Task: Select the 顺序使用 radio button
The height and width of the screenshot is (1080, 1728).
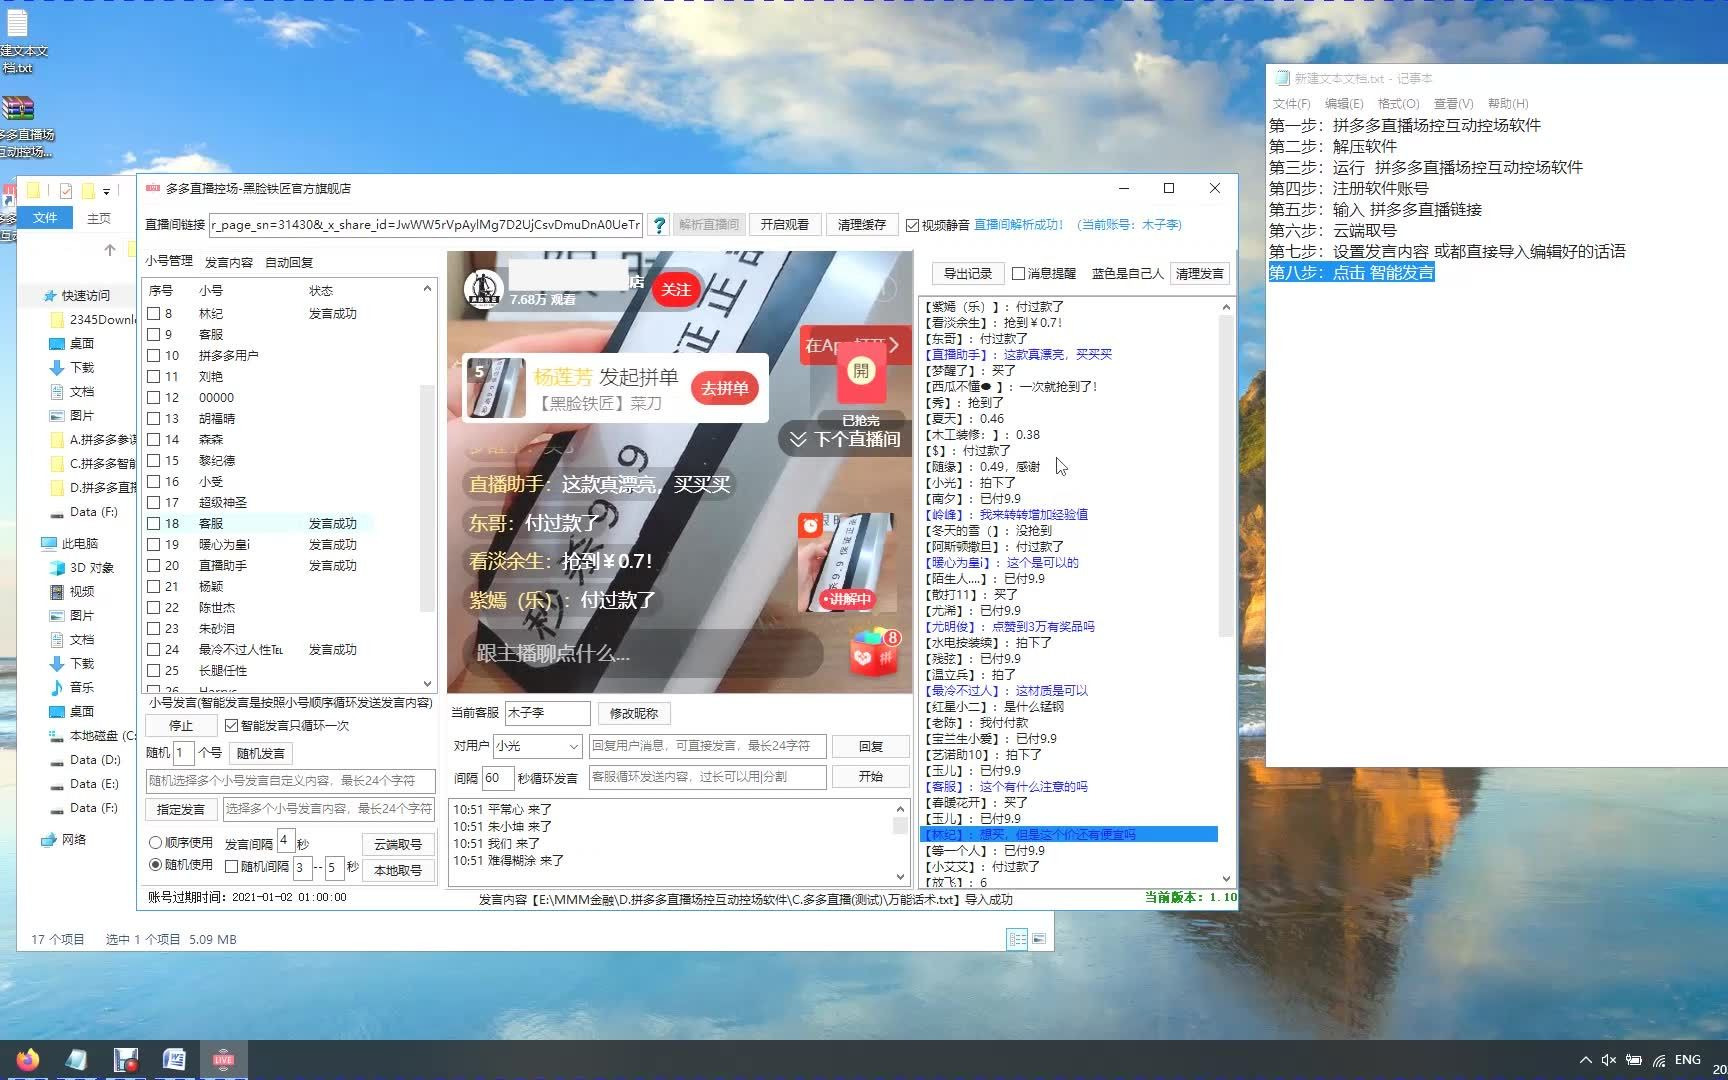Action: tap(155, 842)
